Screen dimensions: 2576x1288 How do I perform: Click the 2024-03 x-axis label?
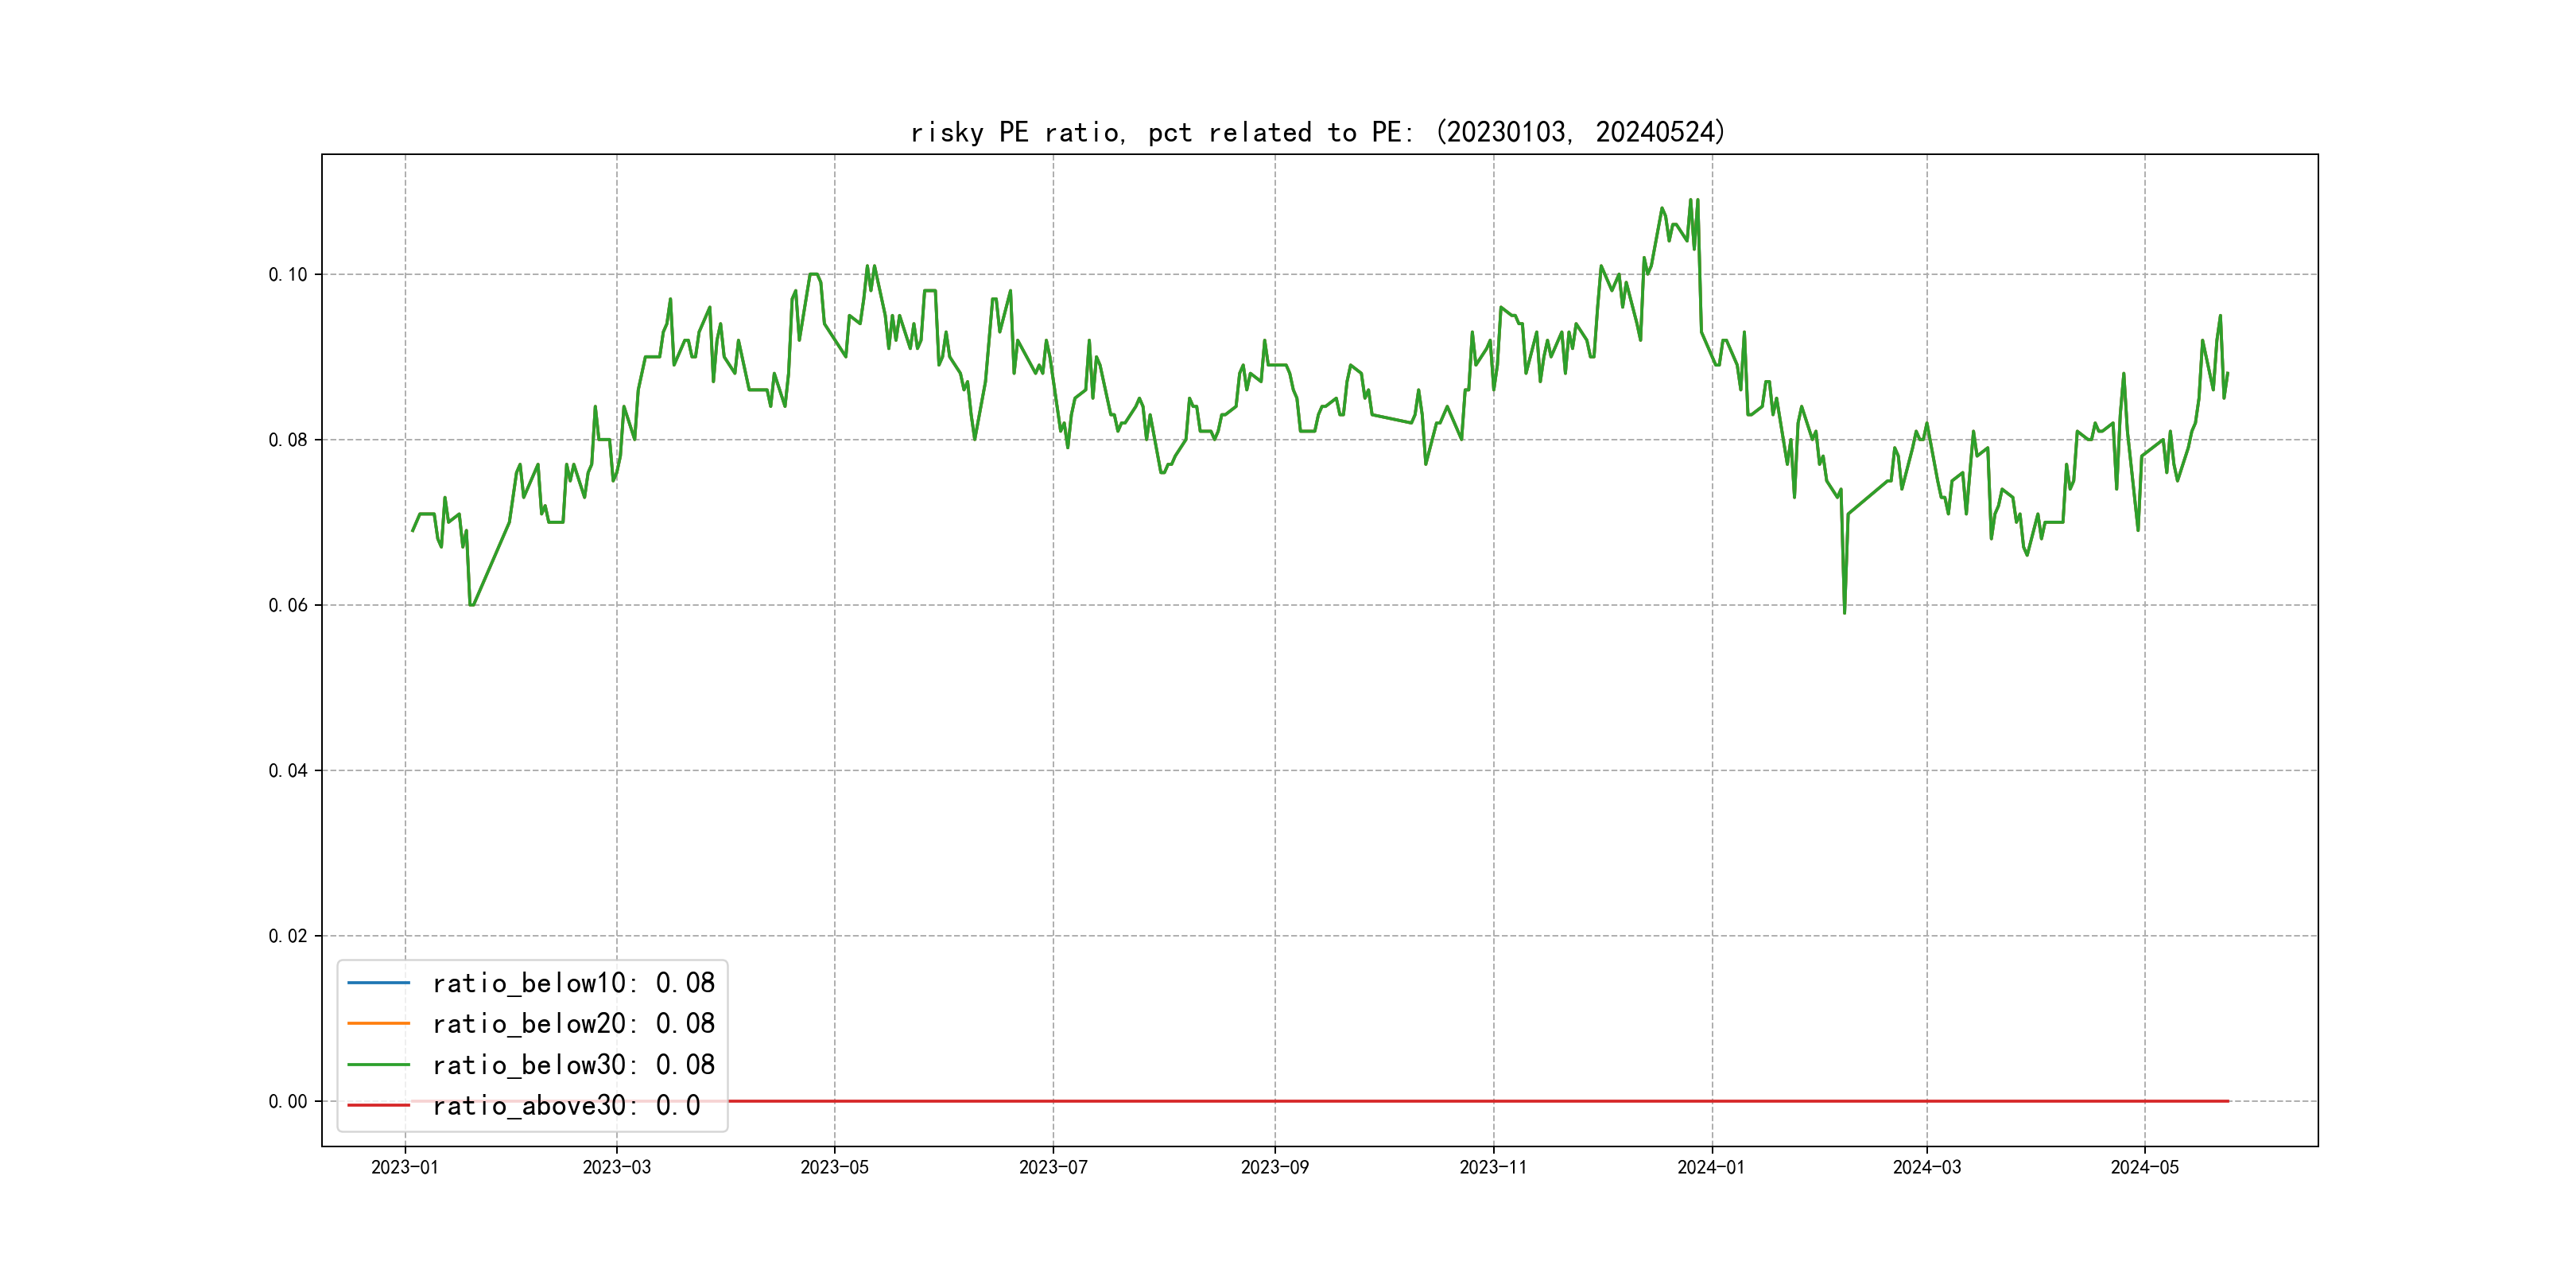[1927, 1168]
